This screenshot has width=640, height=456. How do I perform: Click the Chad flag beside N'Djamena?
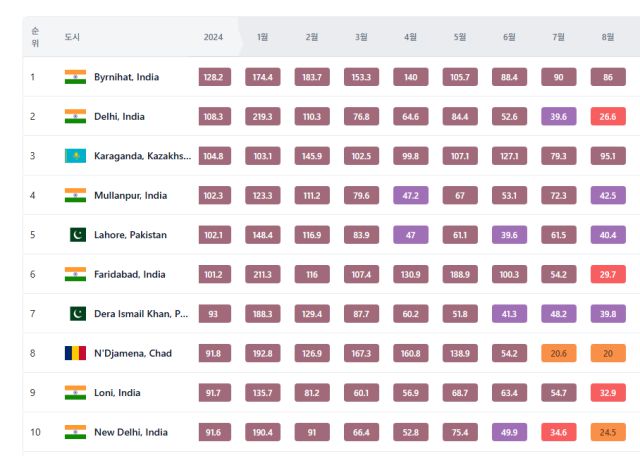tap(75, 353)
